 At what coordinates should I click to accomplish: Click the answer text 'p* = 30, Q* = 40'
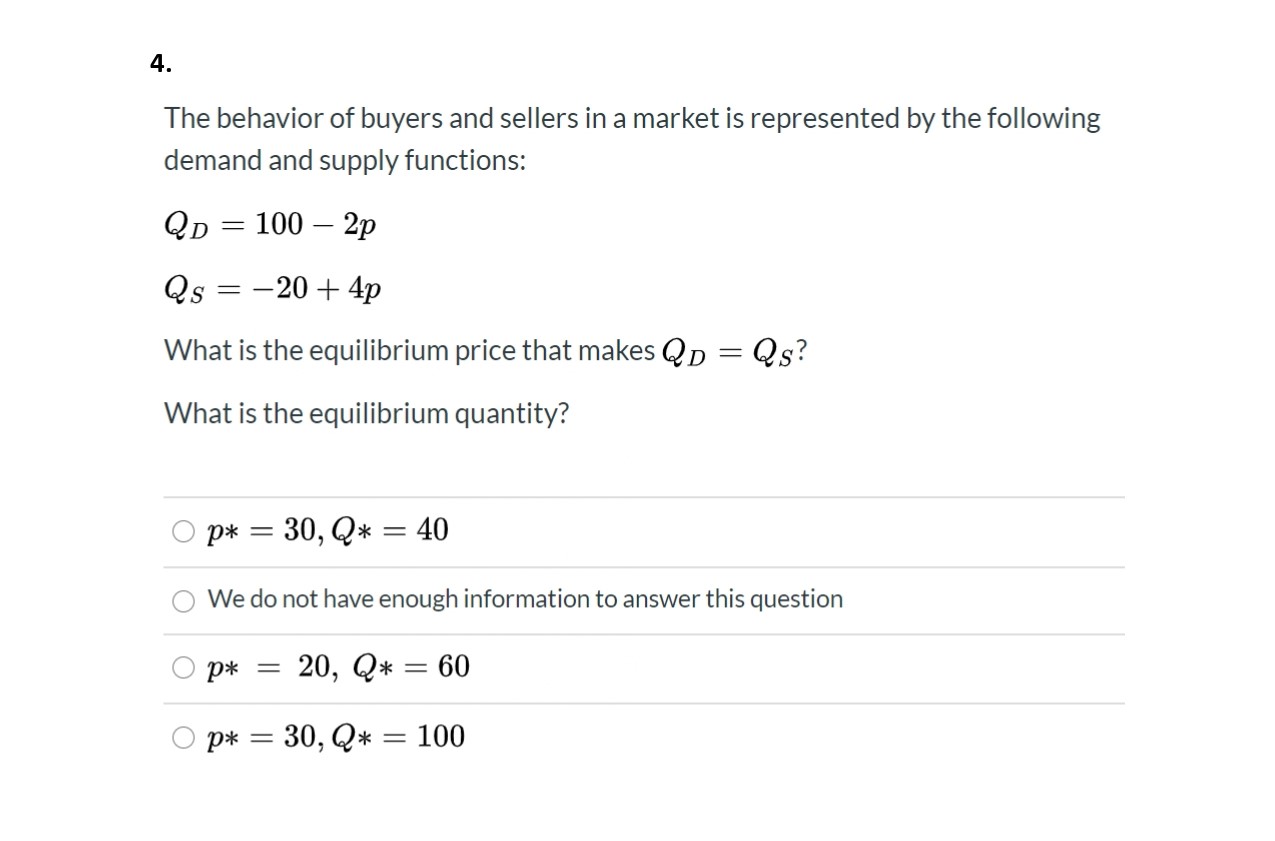(x=327, y=530)
